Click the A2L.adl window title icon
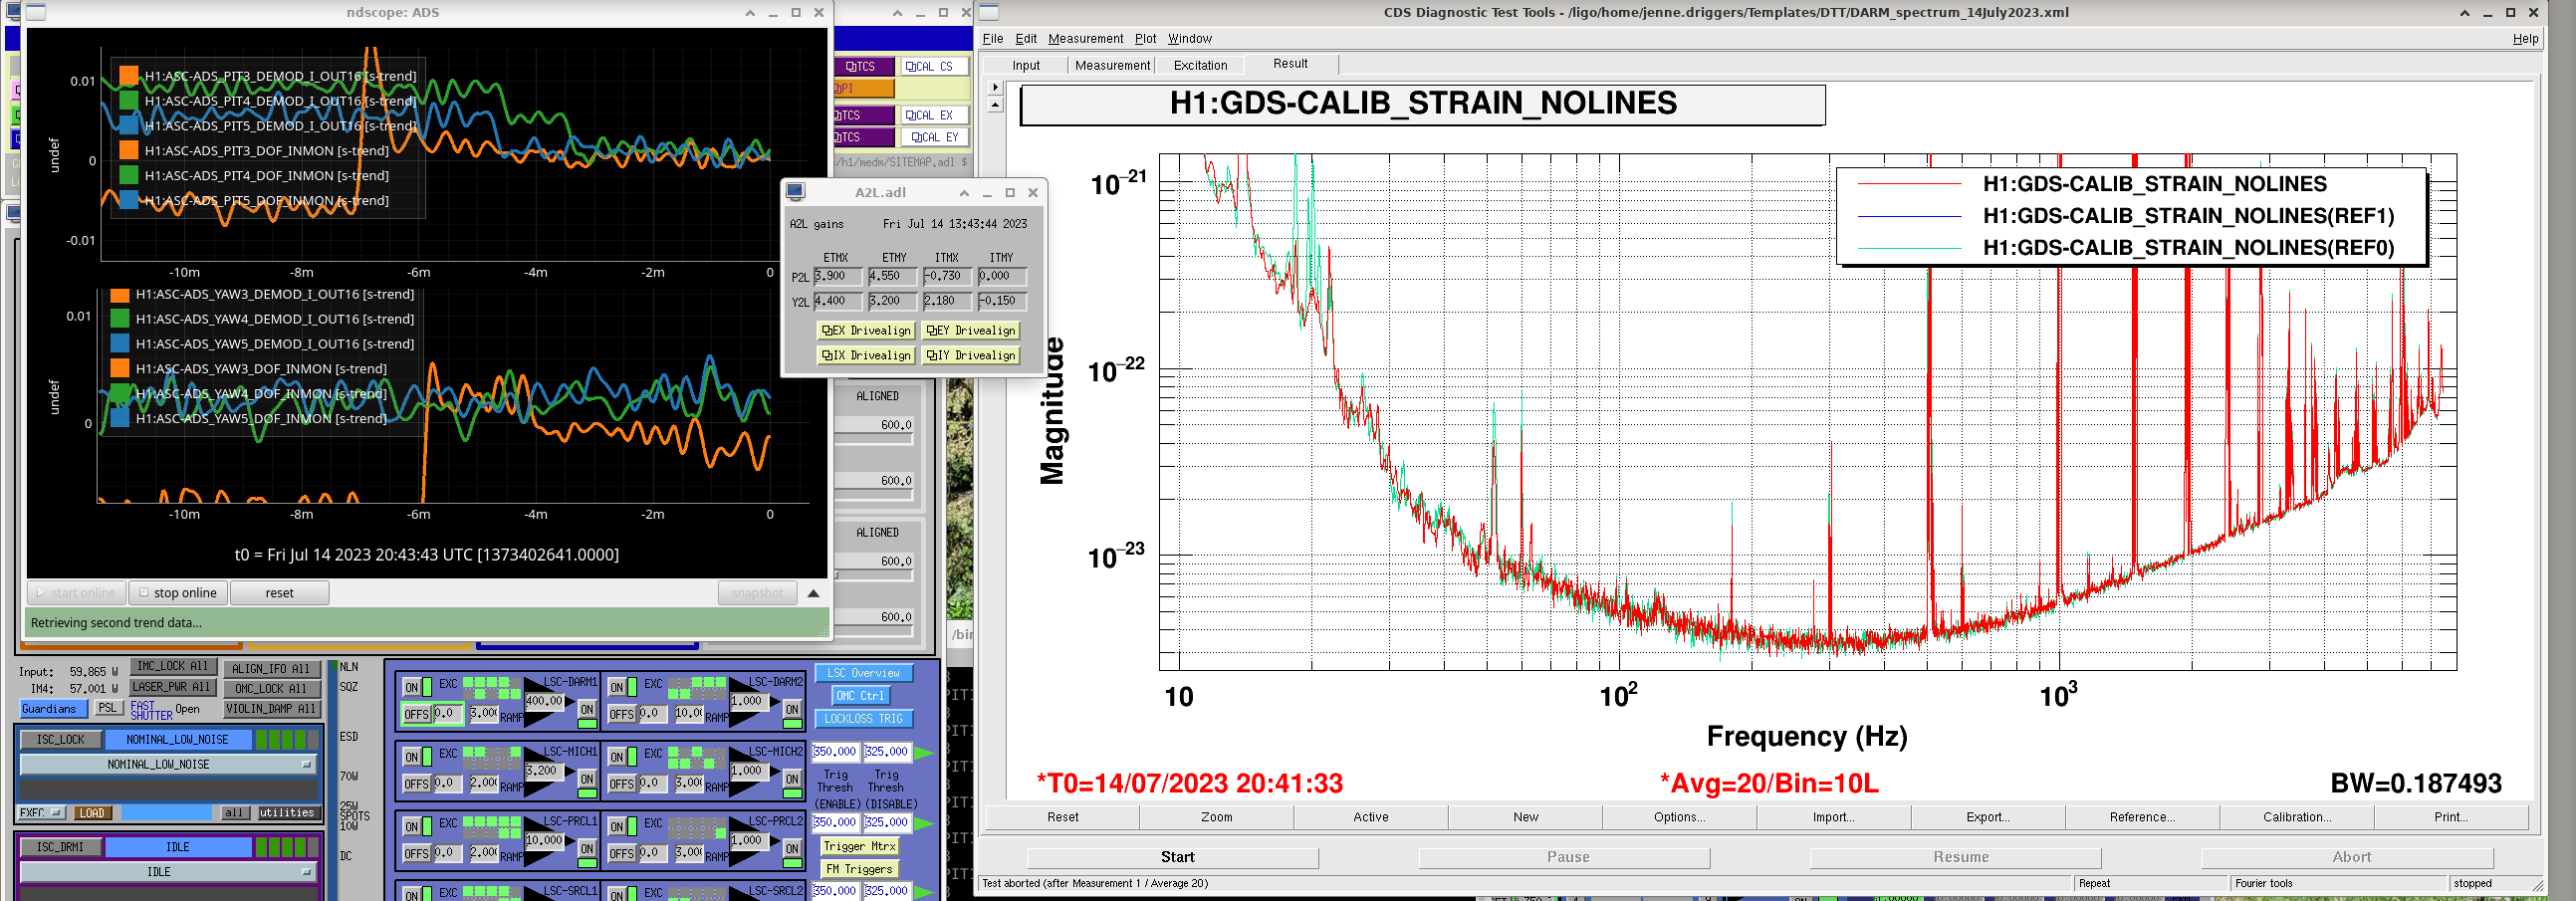2576x901 pixels. [x=795, y=192]
